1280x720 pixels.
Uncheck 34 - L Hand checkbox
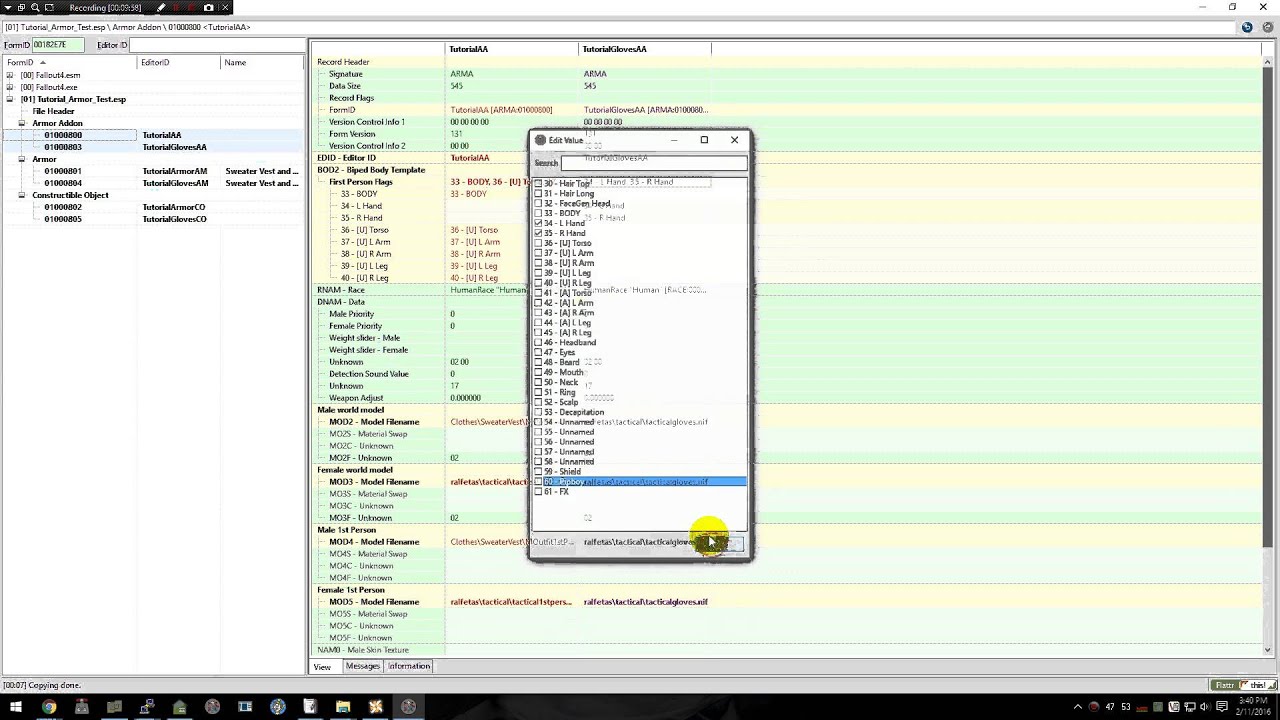pos(538,223)
